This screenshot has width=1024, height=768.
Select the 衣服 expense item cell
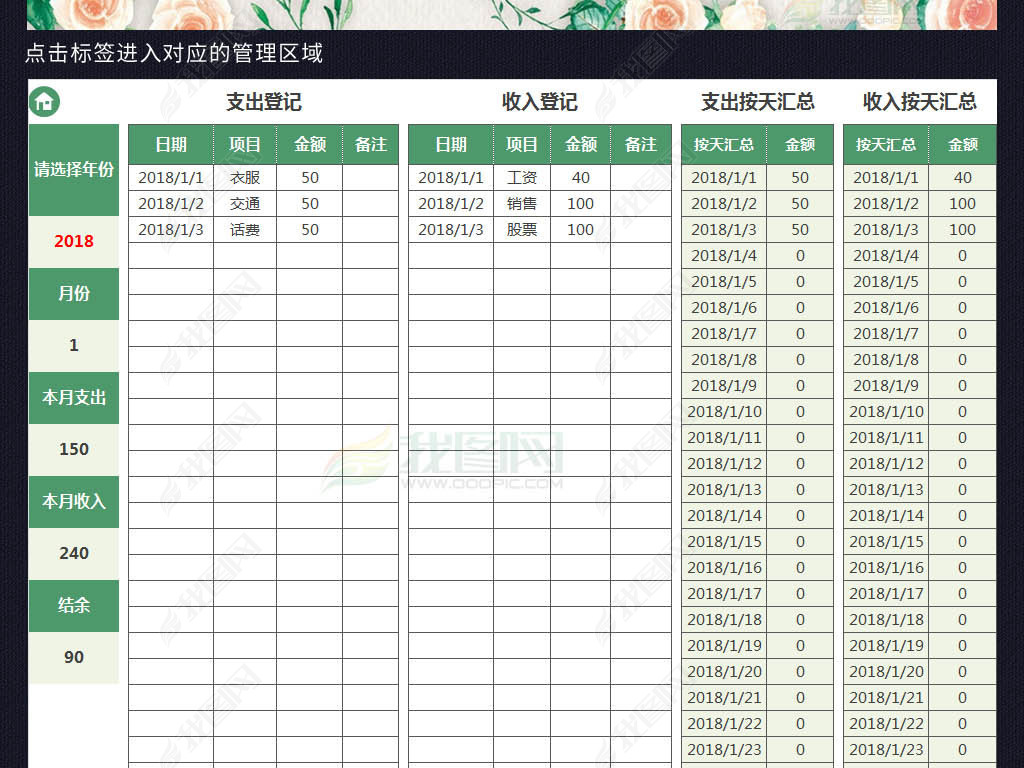(x=245, y=178)
